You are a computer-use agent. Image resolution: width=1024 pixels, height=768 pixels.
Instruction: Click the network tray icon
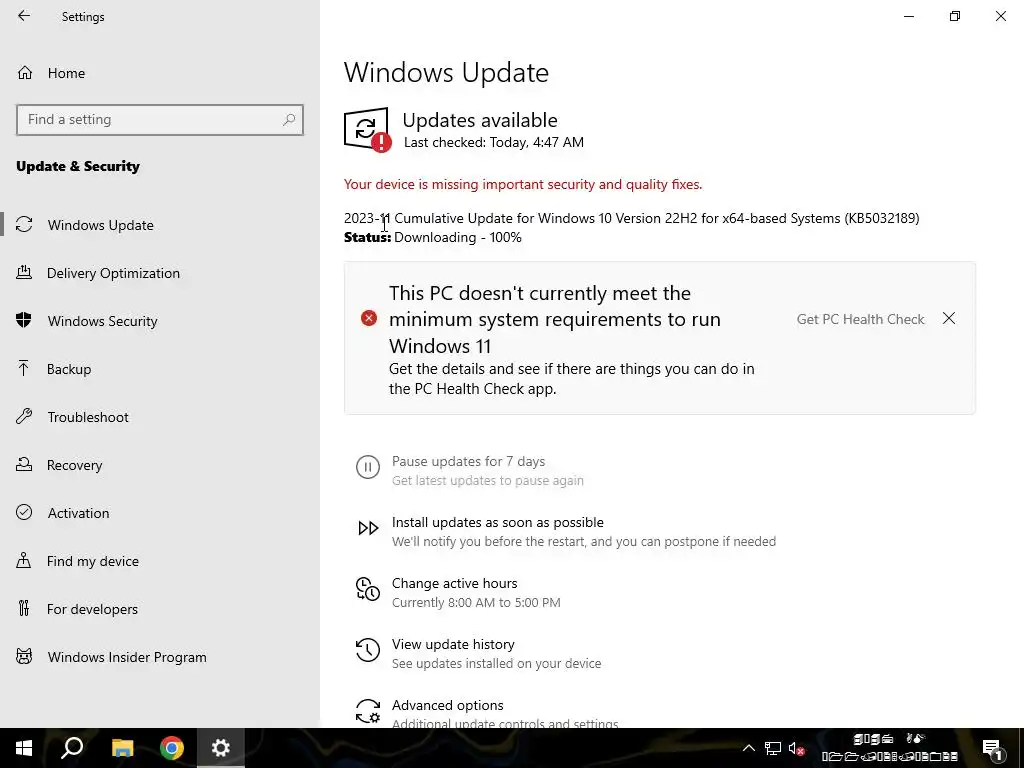(x=773, y=748)
